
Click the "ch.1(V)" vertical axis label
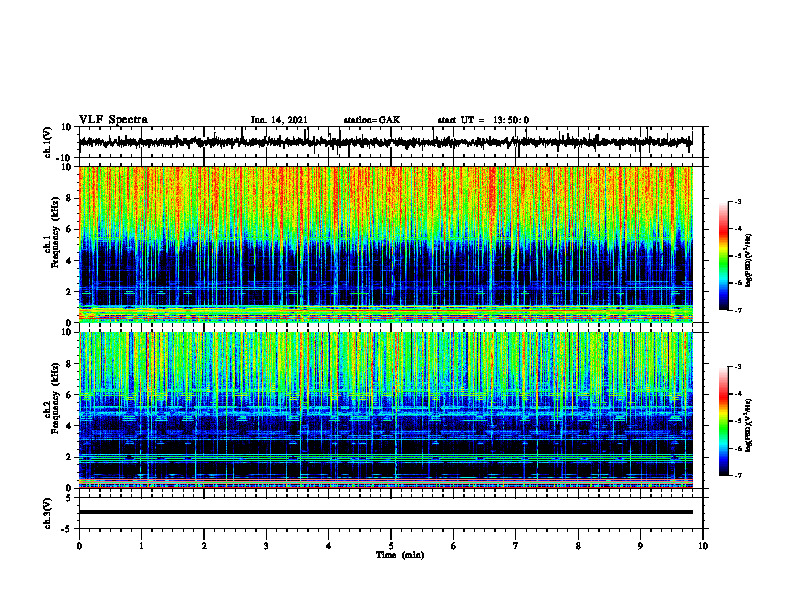pyautogui.click(x=47, y=142)
